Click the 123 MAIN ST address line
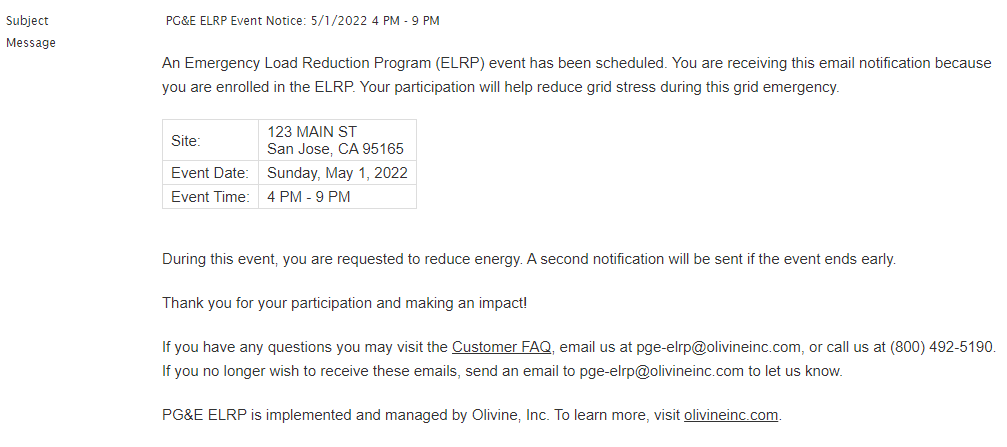Viewport: 1007px width, 447px height. (x=312, y=132)
